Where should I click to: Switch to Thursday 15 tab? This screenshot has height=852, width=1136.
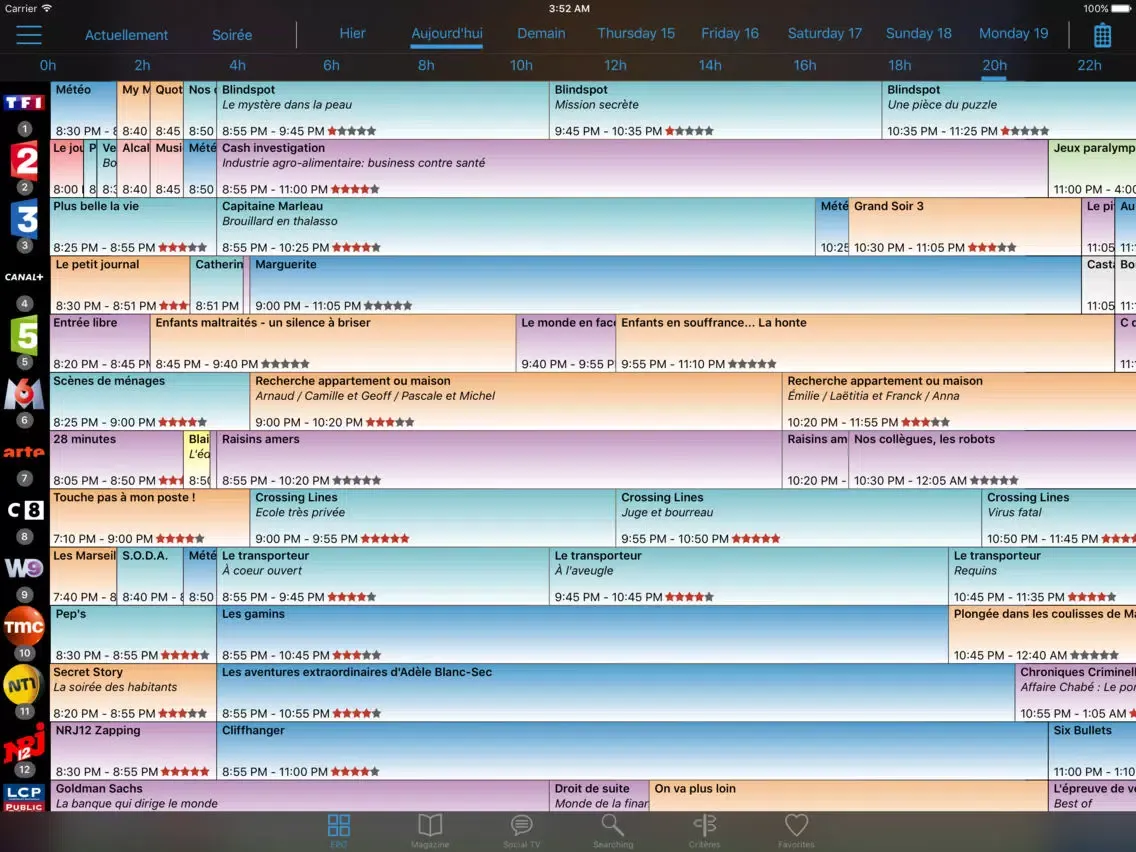coord(635,33)
